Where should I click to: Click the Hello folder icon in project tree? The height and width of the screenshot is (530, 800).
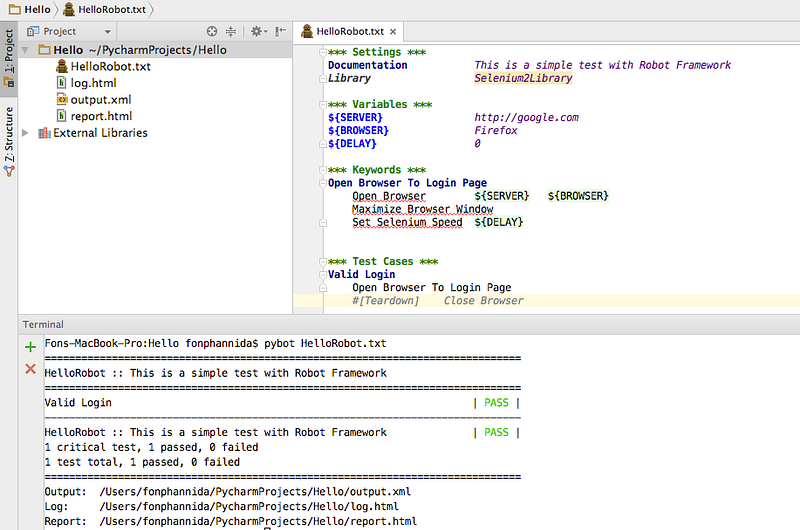pos(44,49)
